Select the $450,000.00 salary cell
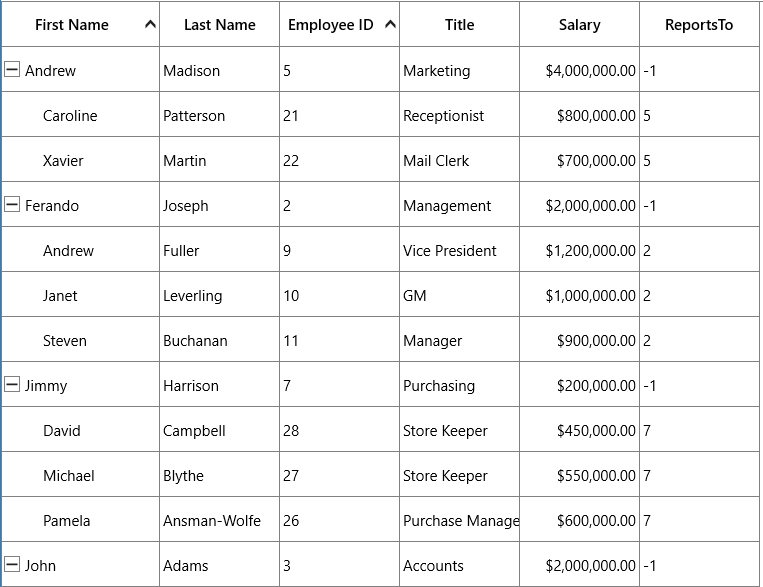This screenshot has height=587, width=763. coord(579,431)
